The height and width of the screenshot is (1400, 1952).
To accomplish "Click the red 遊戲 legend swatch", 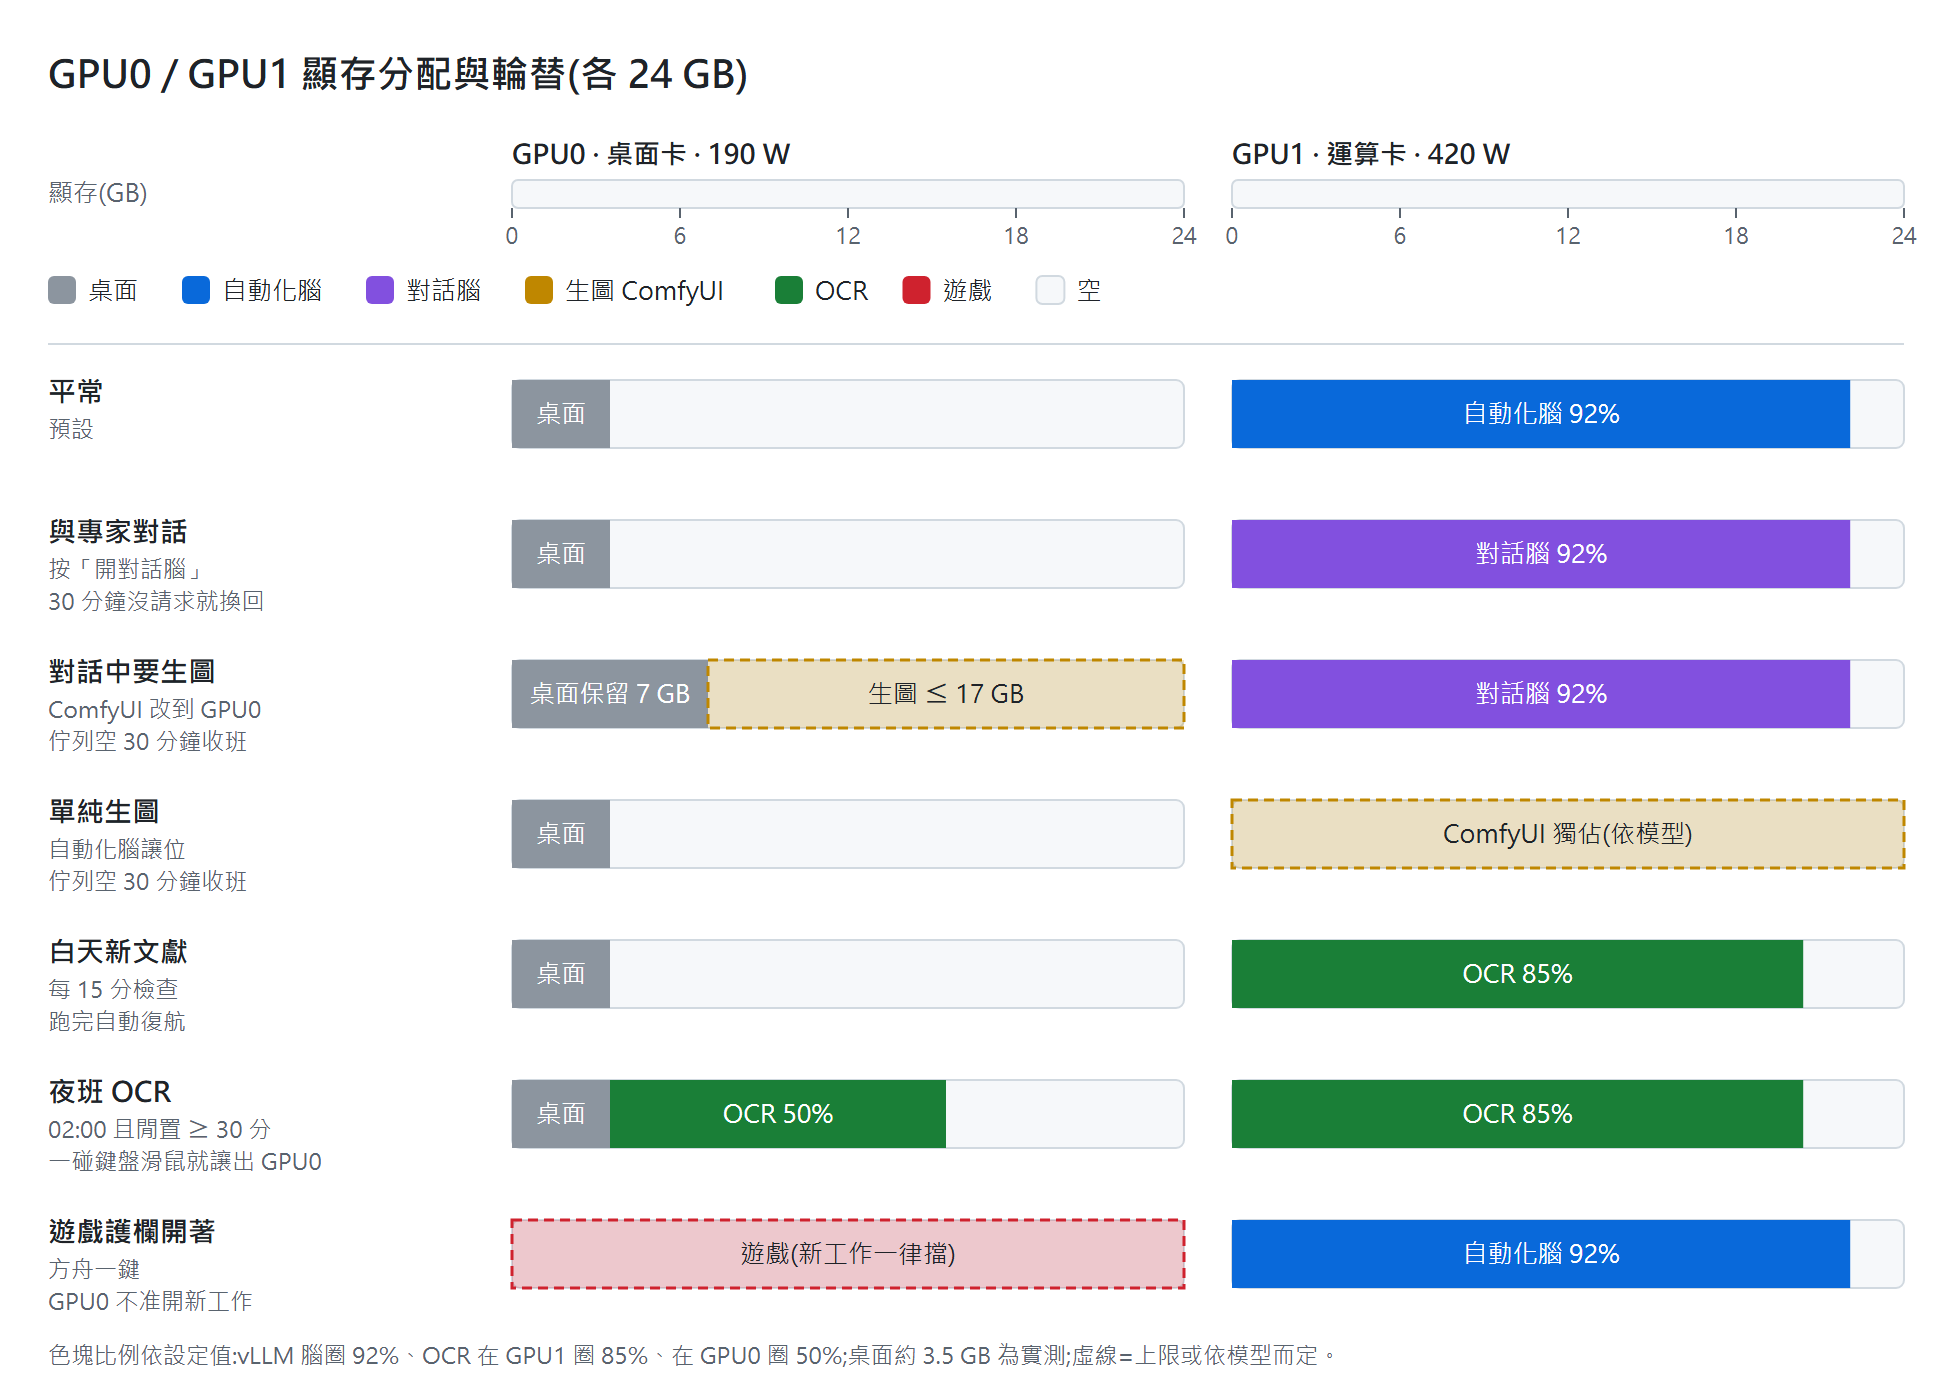I will [x=916, y=290].
